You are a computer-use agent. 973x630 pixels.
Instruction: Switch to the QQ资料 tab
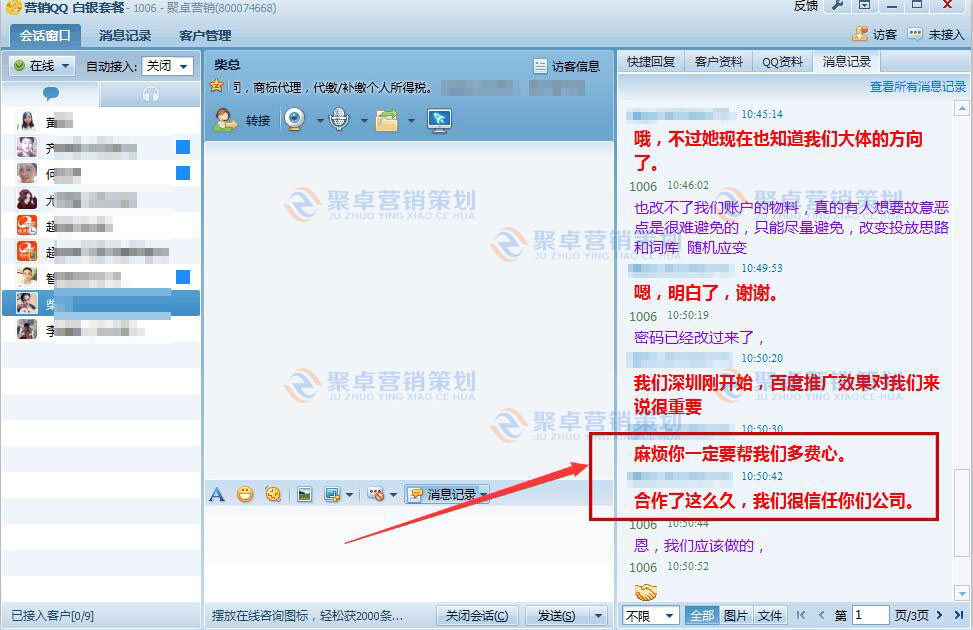[x=782, y=61]
